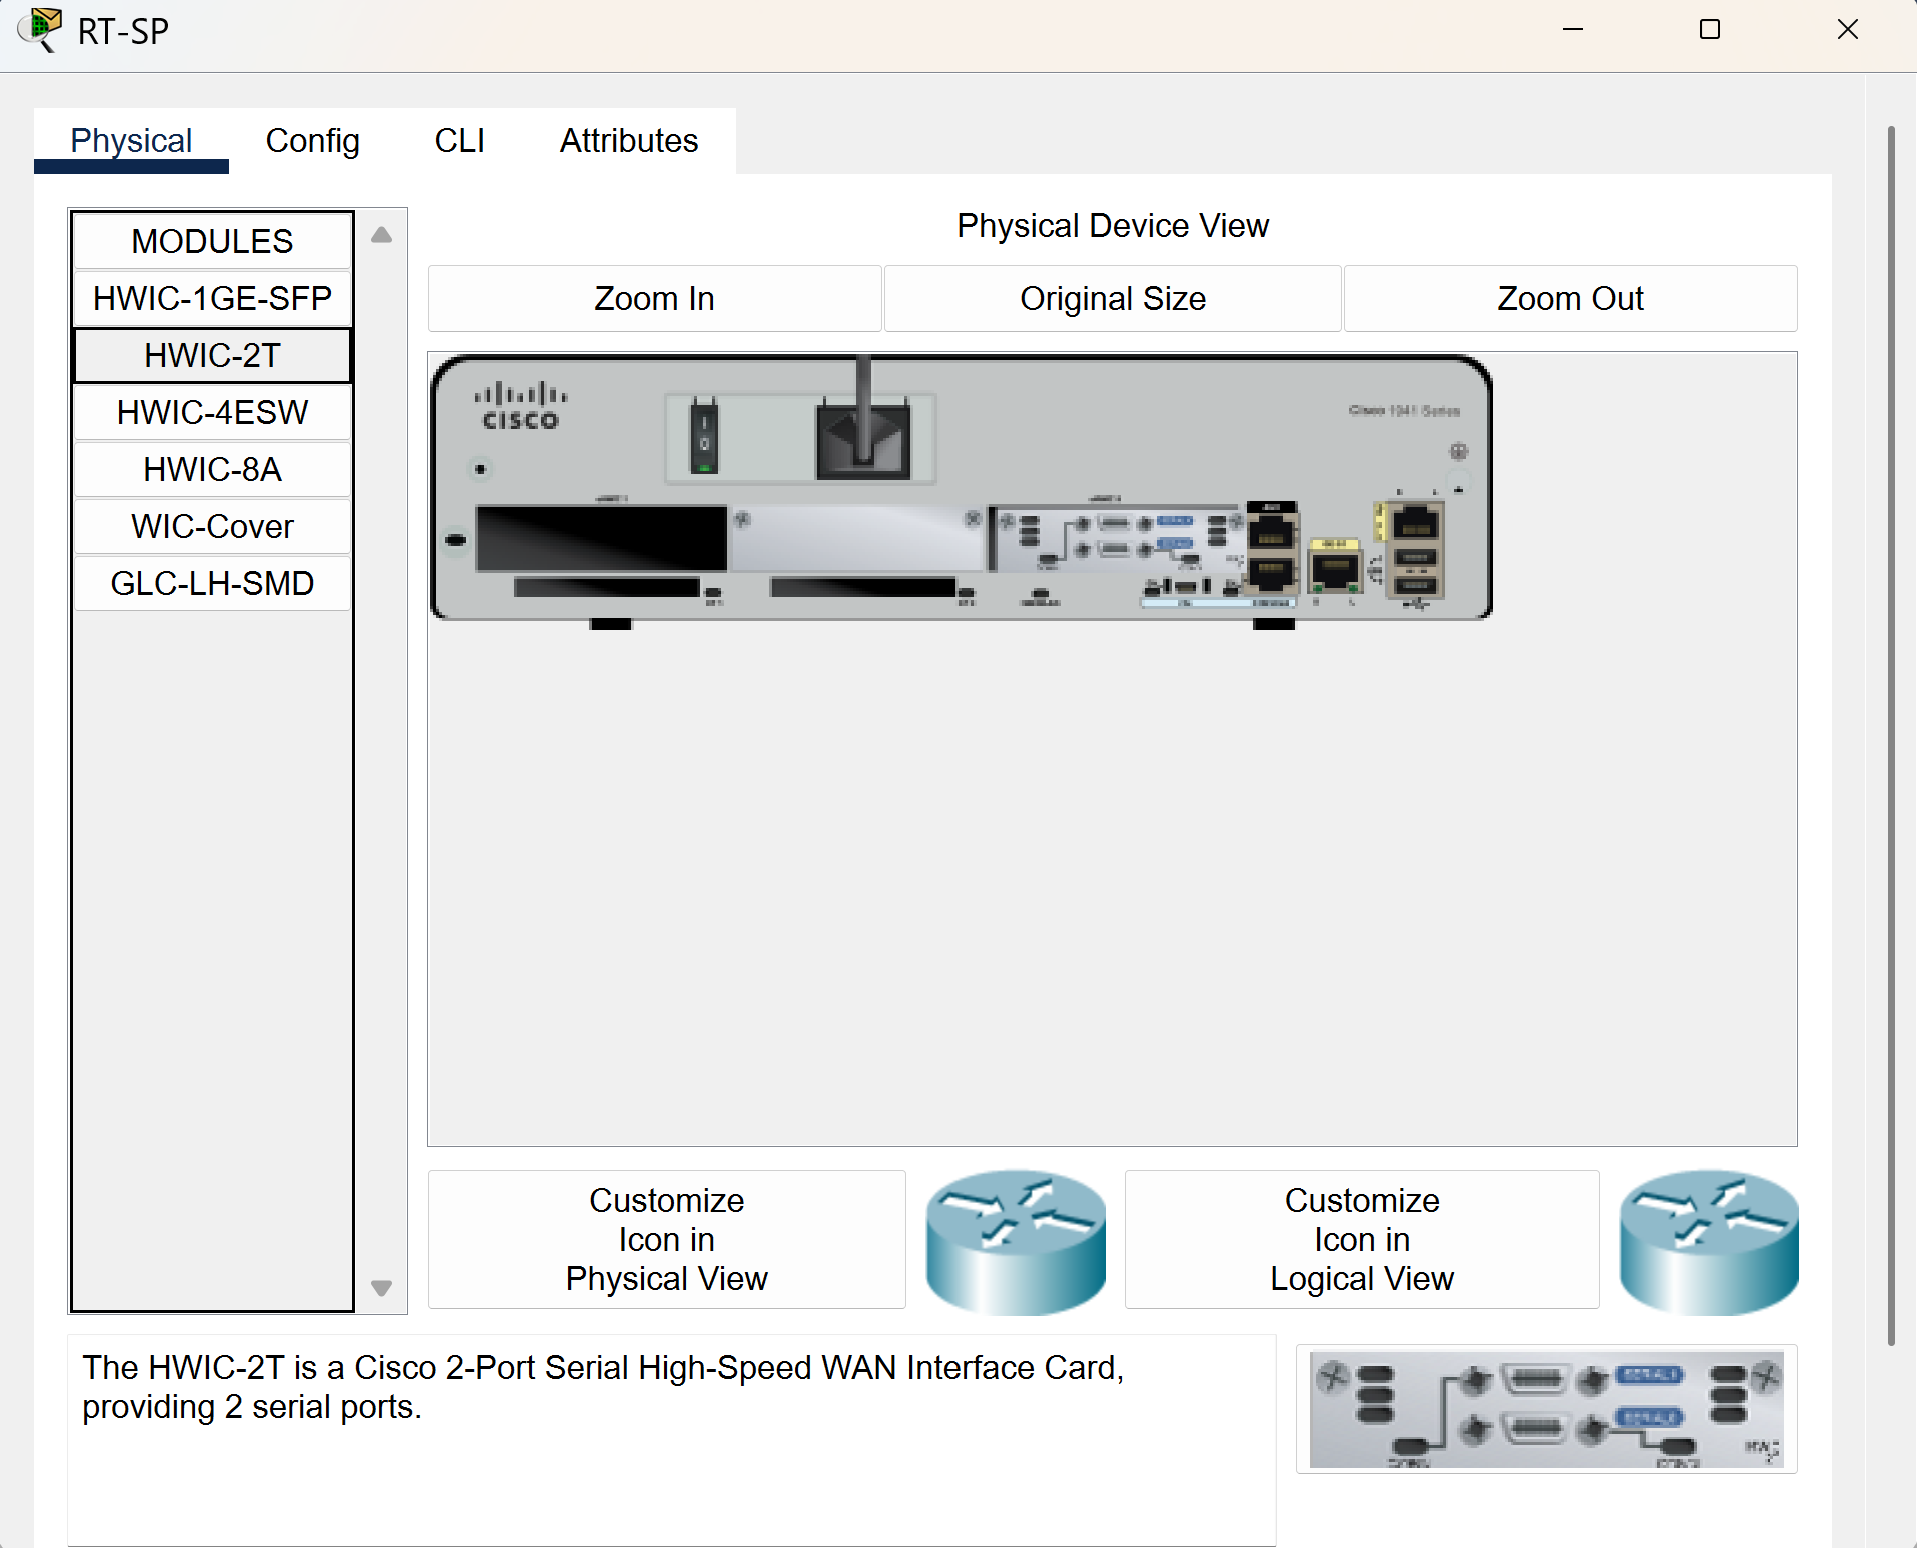1917x1548 pixels.
Task: Select the HWIC-1GE-SFP module
Action: [x=212, y=298]
